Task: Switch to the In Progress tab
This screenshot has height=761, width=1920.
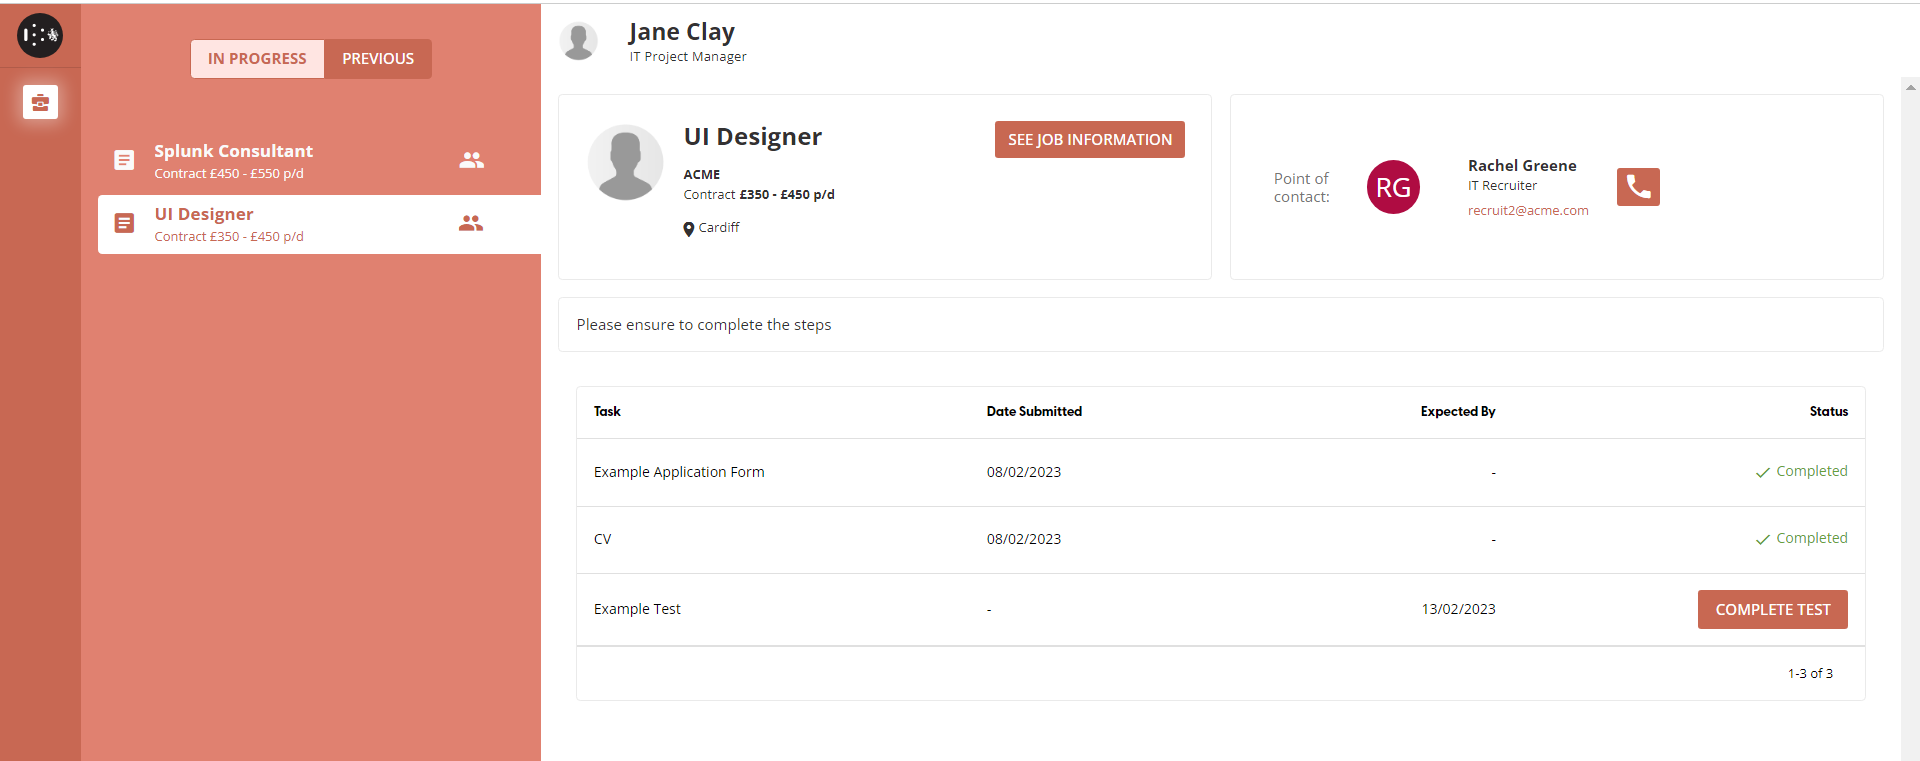Action: coord(257,59)
